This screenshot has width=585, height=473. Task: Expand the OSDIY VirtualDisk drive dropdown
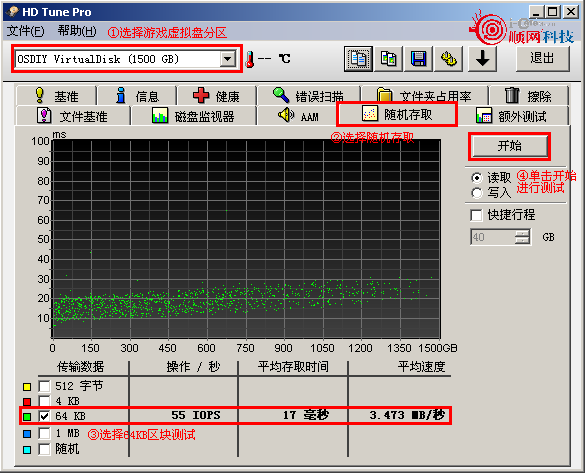(x=228, y=59)
